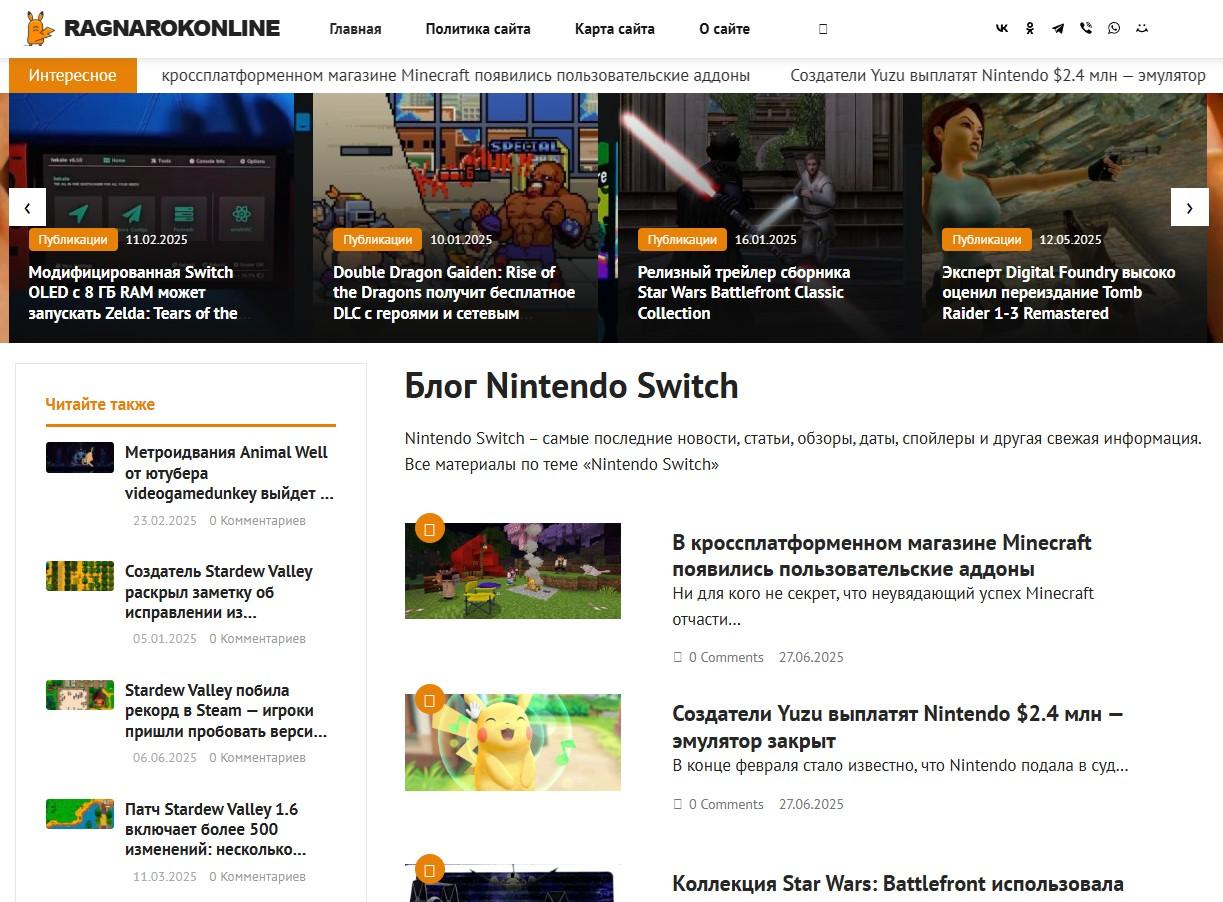Click RAGNAROKONLINE site title
Screen dimensions: 1223x902
click(x=172, y=28)
